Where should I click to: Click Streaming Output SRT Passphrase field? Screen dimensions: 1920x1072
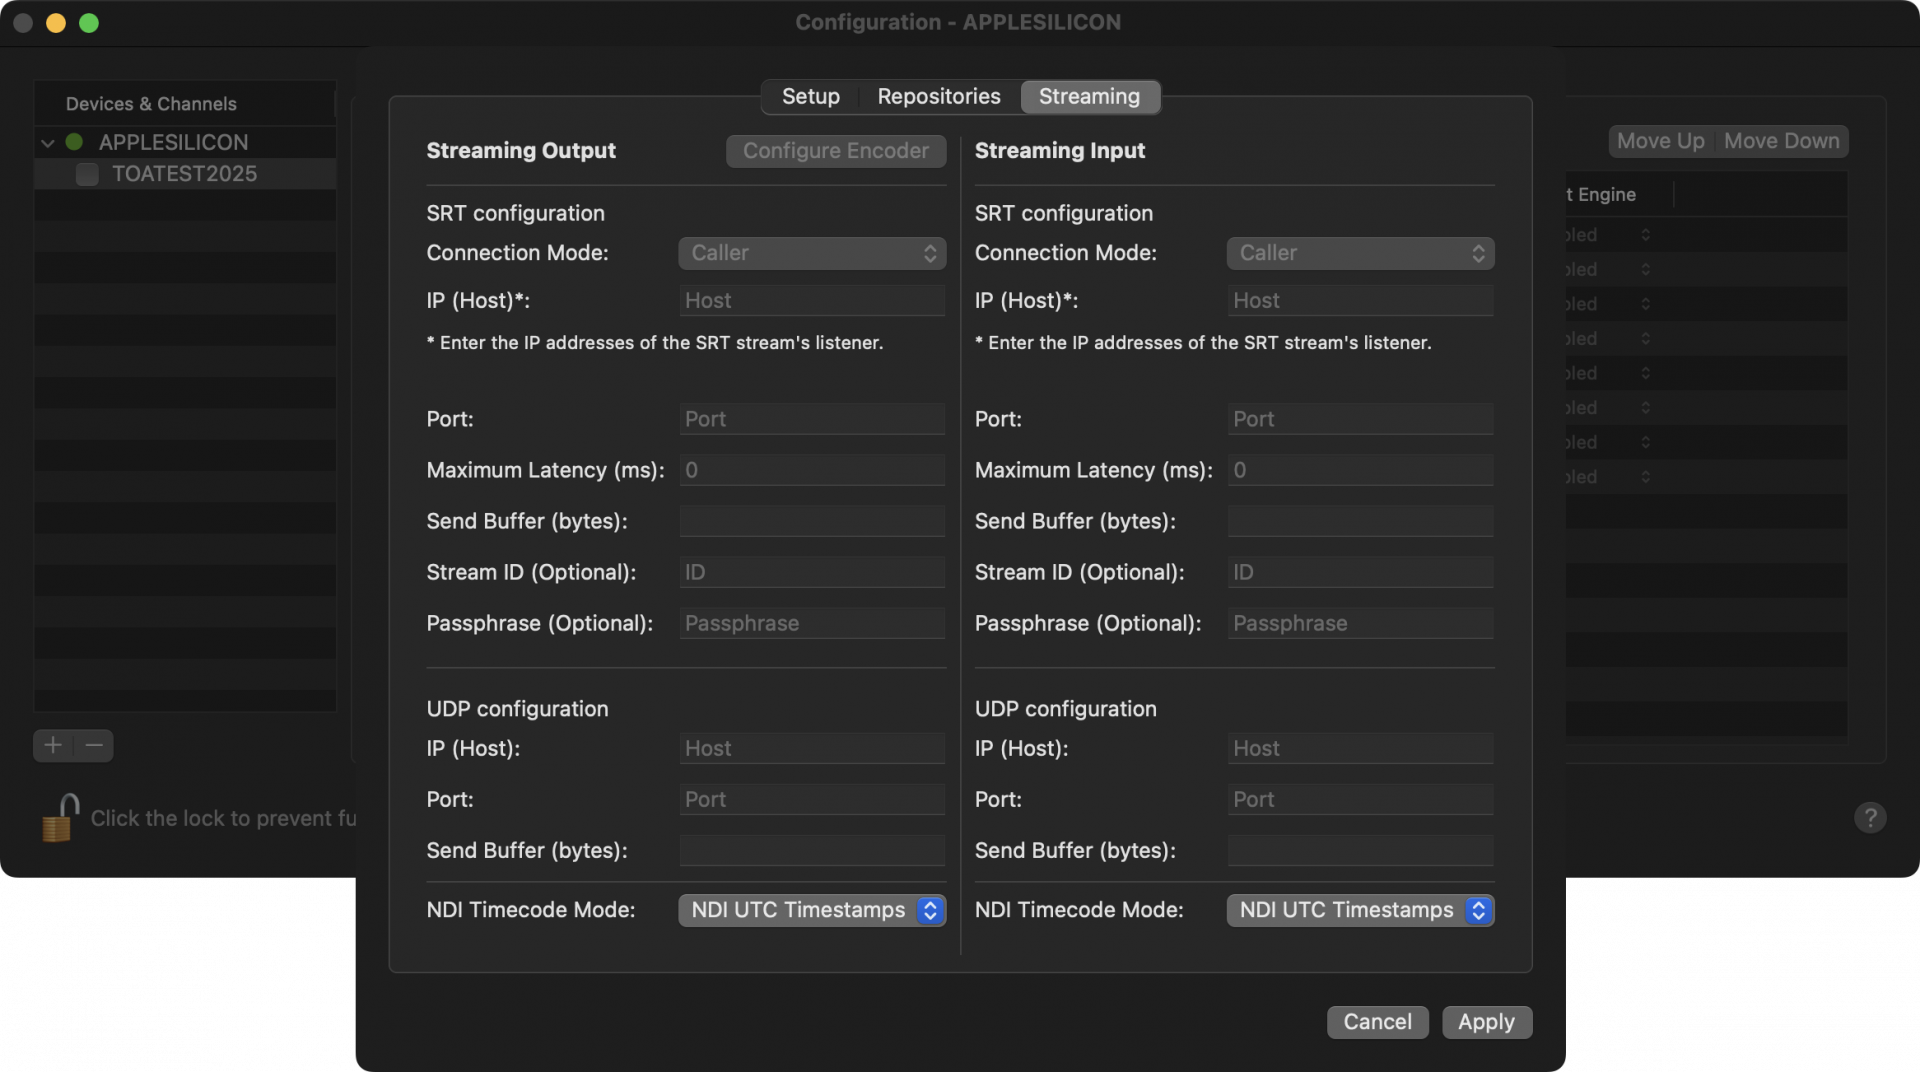[x=811, y=623]
